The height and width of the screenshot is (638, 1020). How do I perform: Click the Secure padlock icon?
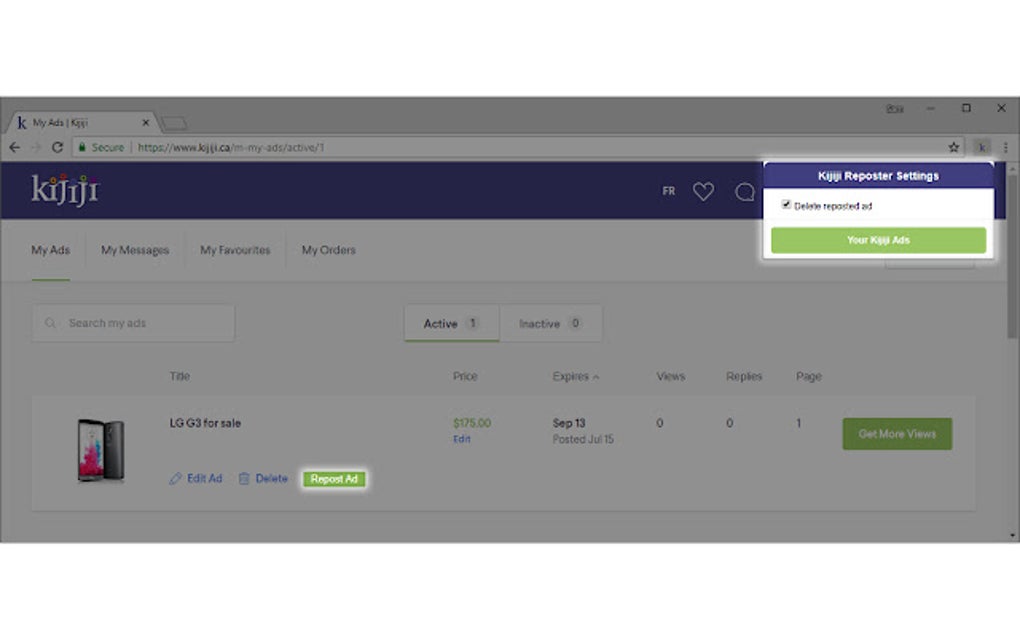[84, 146]
